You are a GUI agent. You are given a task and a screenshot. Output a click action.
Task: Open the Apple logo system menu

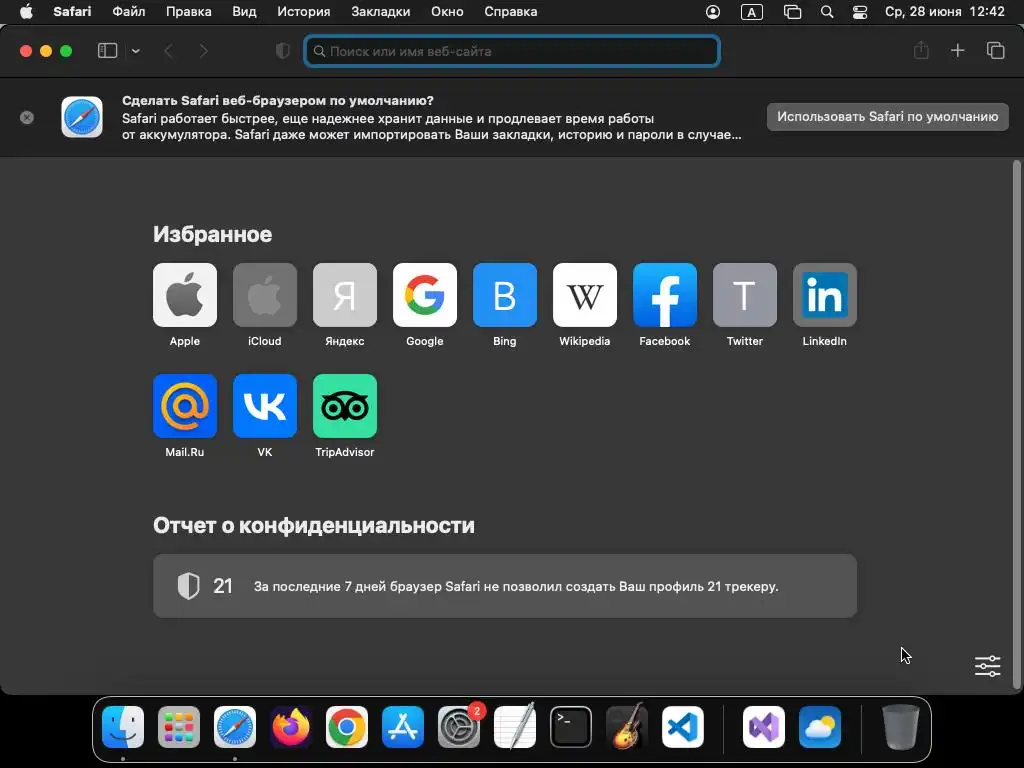pos(26,12)
